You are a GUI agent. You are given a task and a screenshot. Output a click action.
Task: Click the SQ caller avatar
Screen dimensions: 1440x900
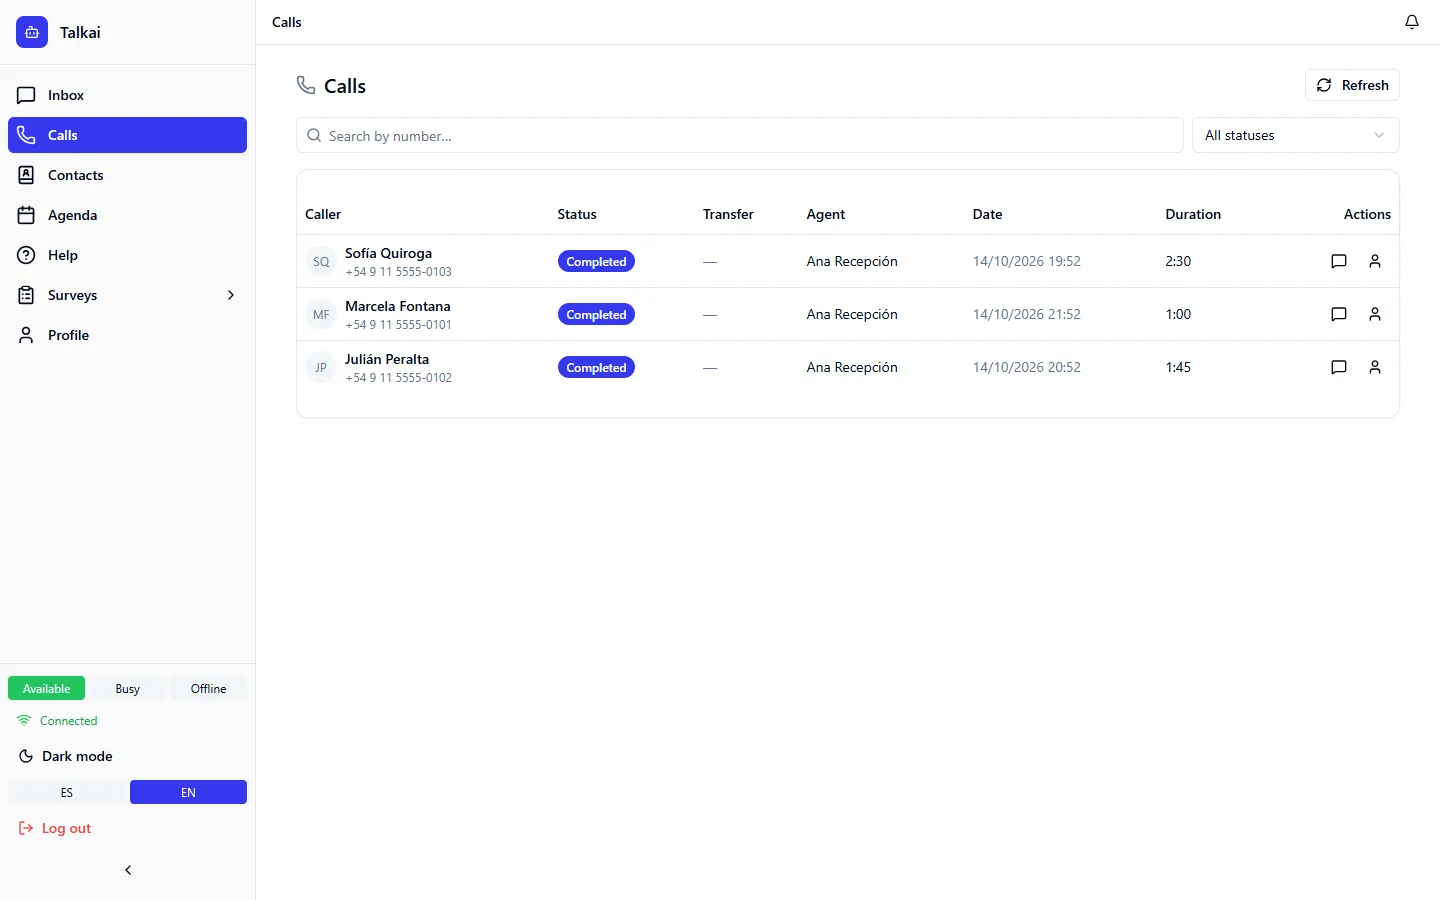(321, 261)
